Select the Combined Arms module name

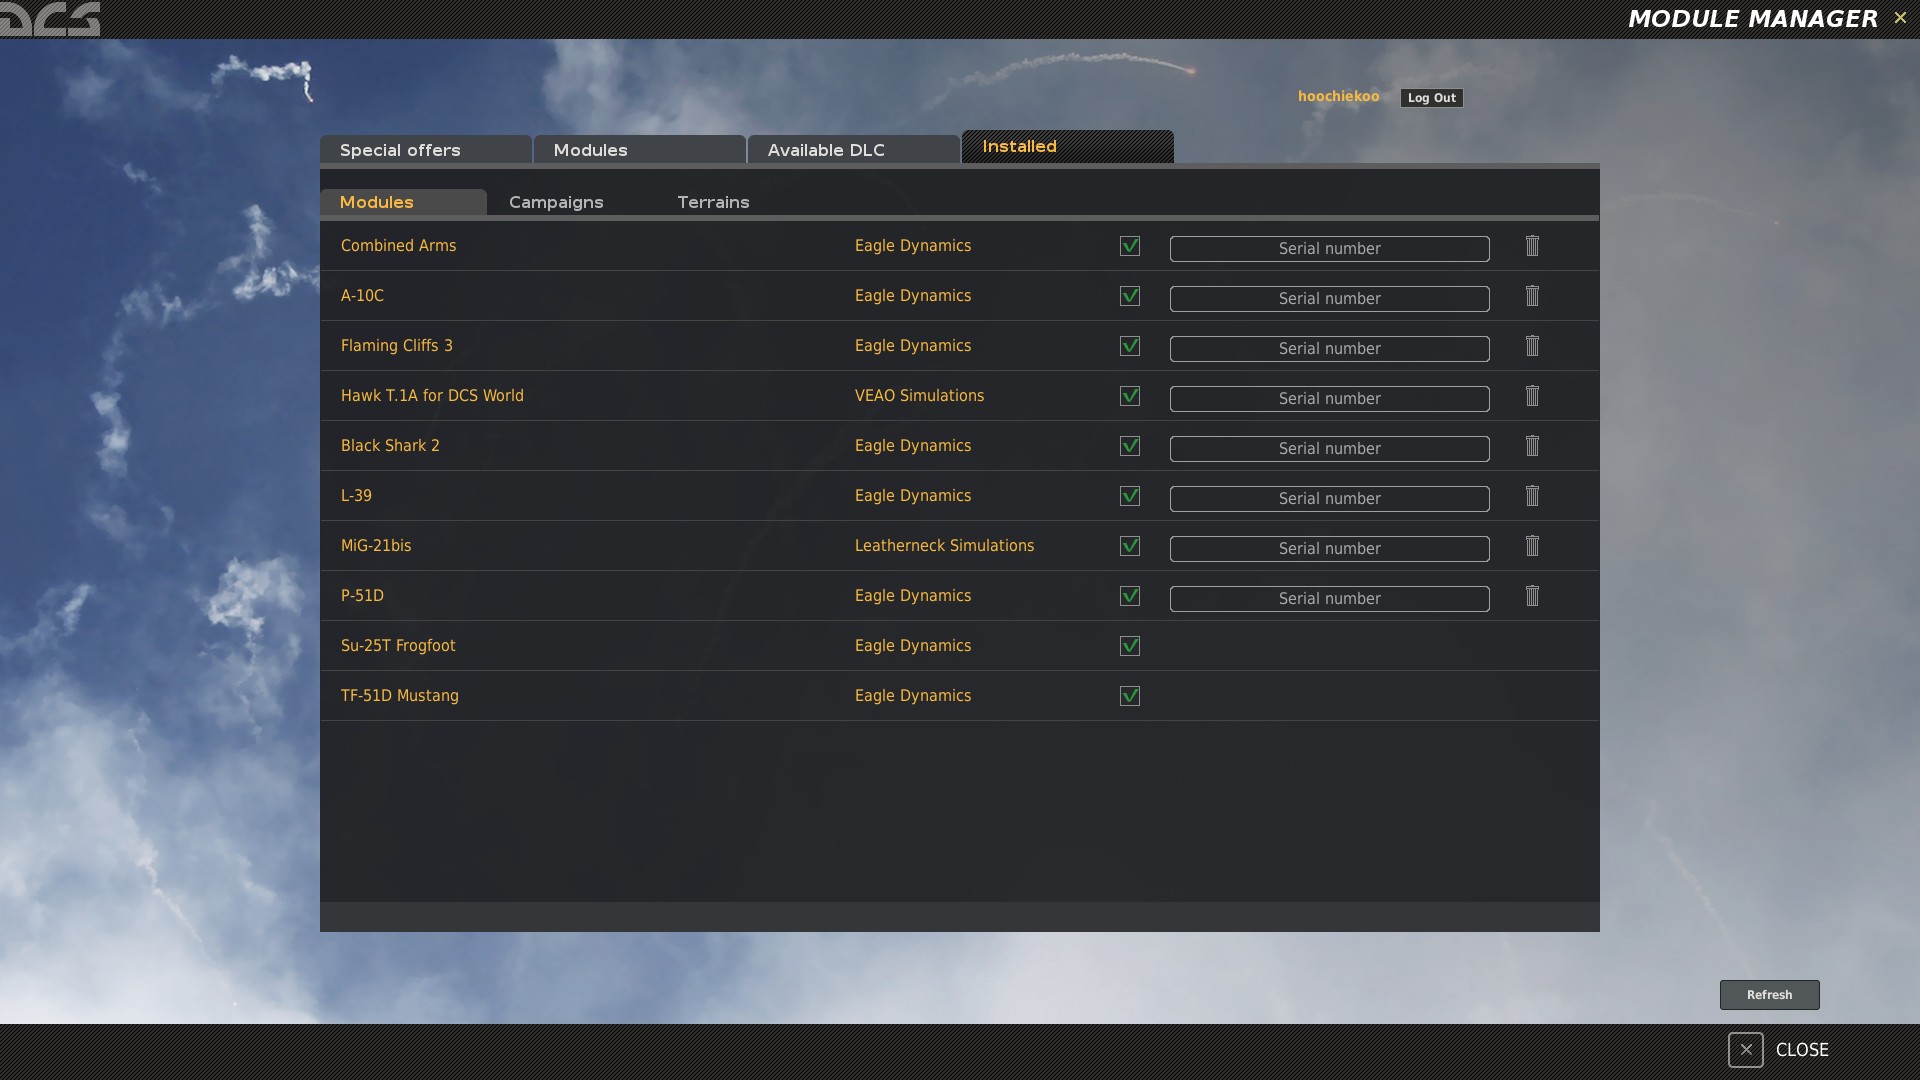[398, 246]
